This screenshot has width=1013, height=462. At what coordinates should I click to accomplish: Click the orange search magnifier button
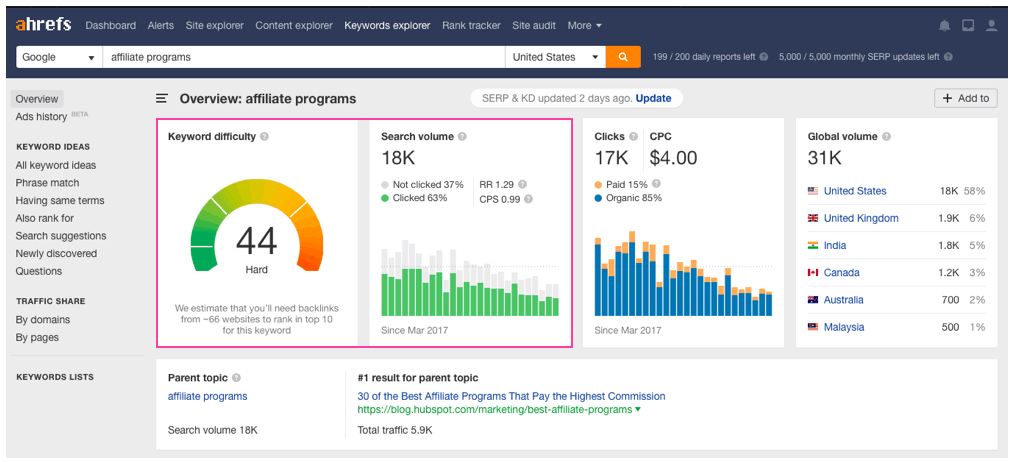pyautogui.click(x=622, y=57)
